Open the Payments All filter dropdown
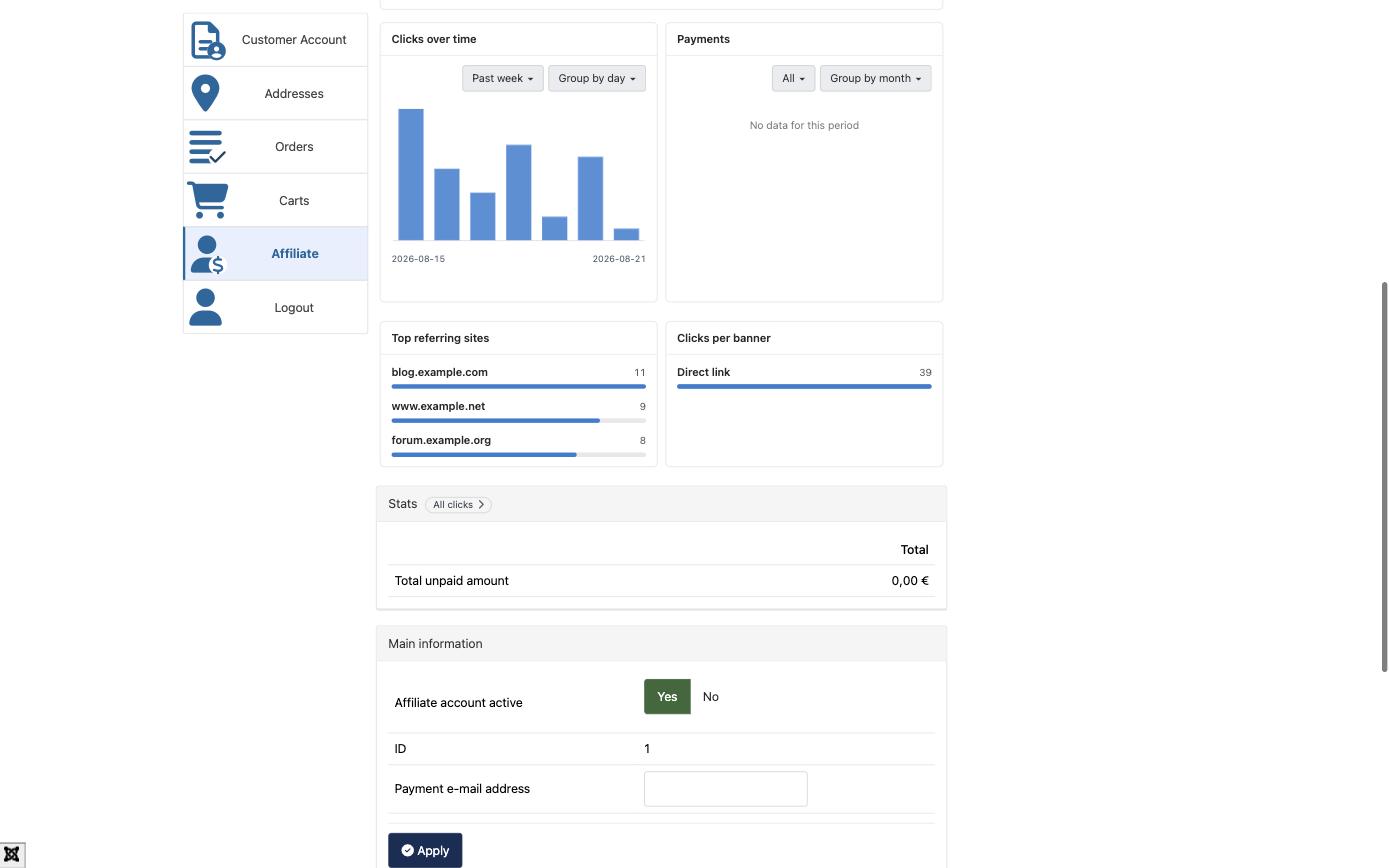 point(793,78)
